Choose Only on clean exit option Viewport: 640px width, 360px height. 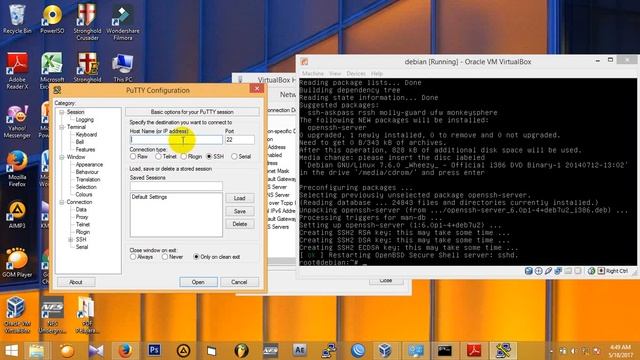[196, 257]
